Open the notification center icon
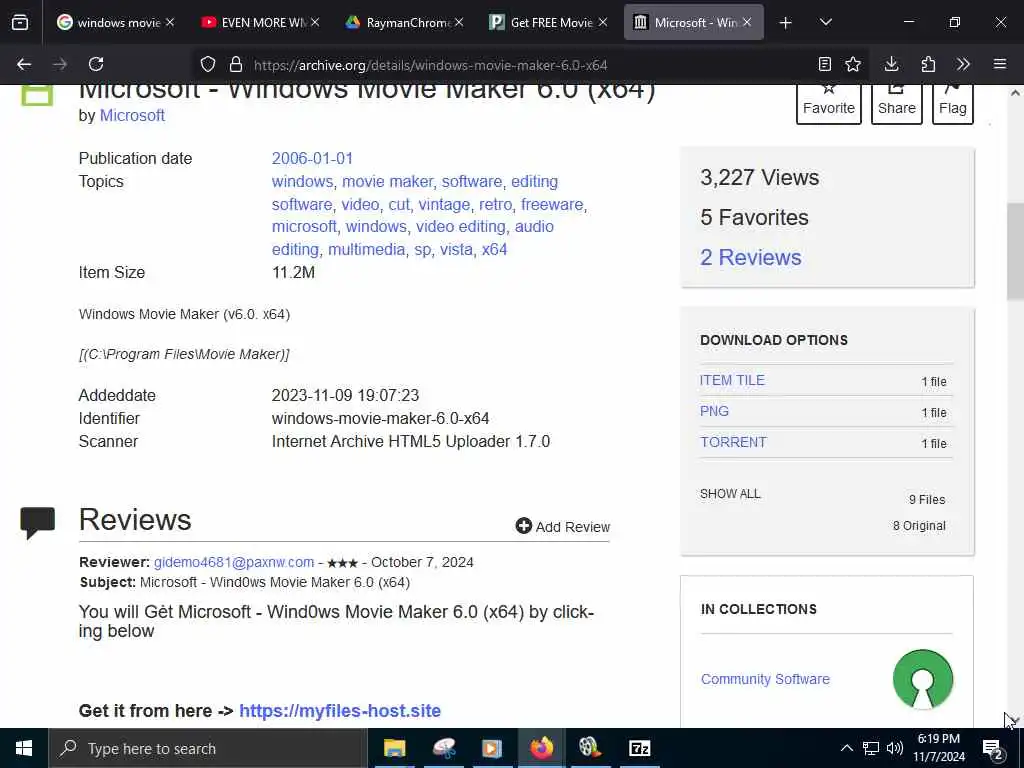This screenshot has height=768, width=1024. point(993,750)
